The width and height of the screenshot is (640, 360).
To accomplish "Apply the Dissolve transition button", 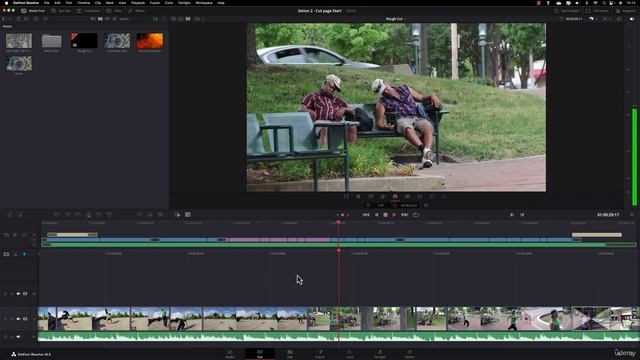I will coord(149,214).
